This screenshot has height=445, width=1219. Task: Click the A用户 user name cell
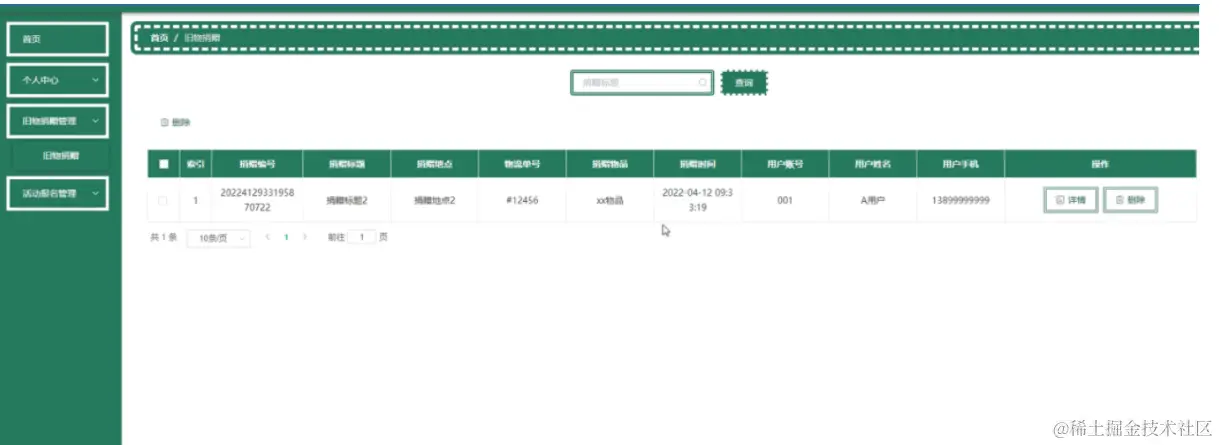[x=873, y=201]
